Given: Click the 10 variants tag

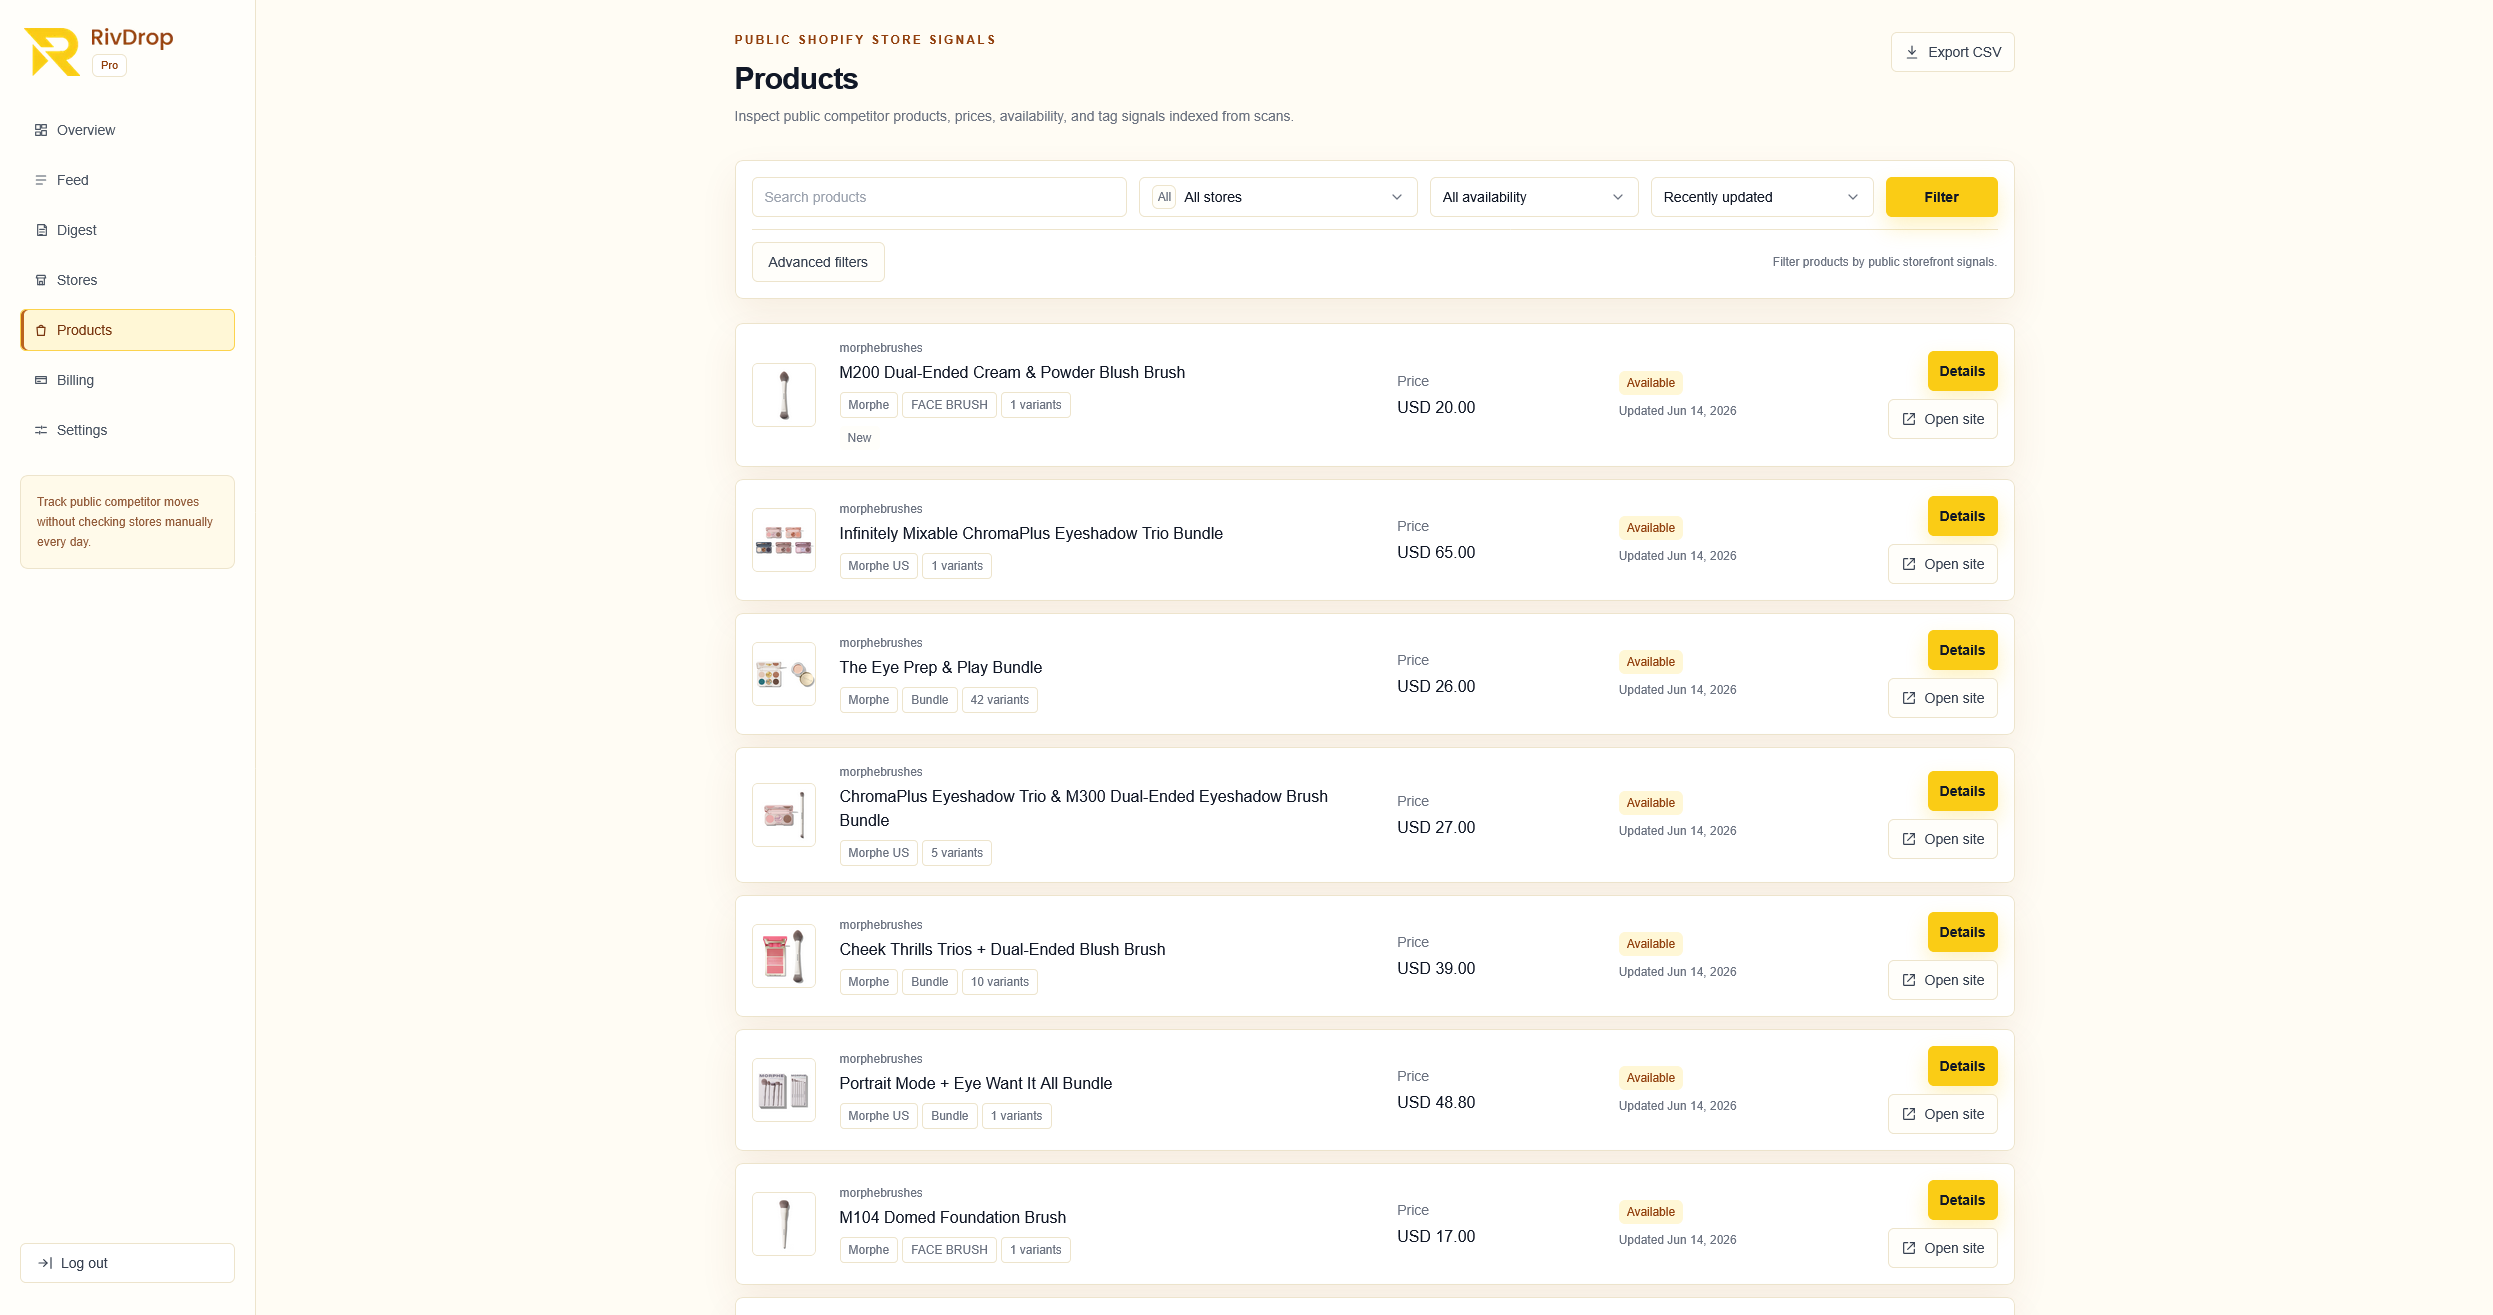Looking at the screenshot, I should 1000,982.
